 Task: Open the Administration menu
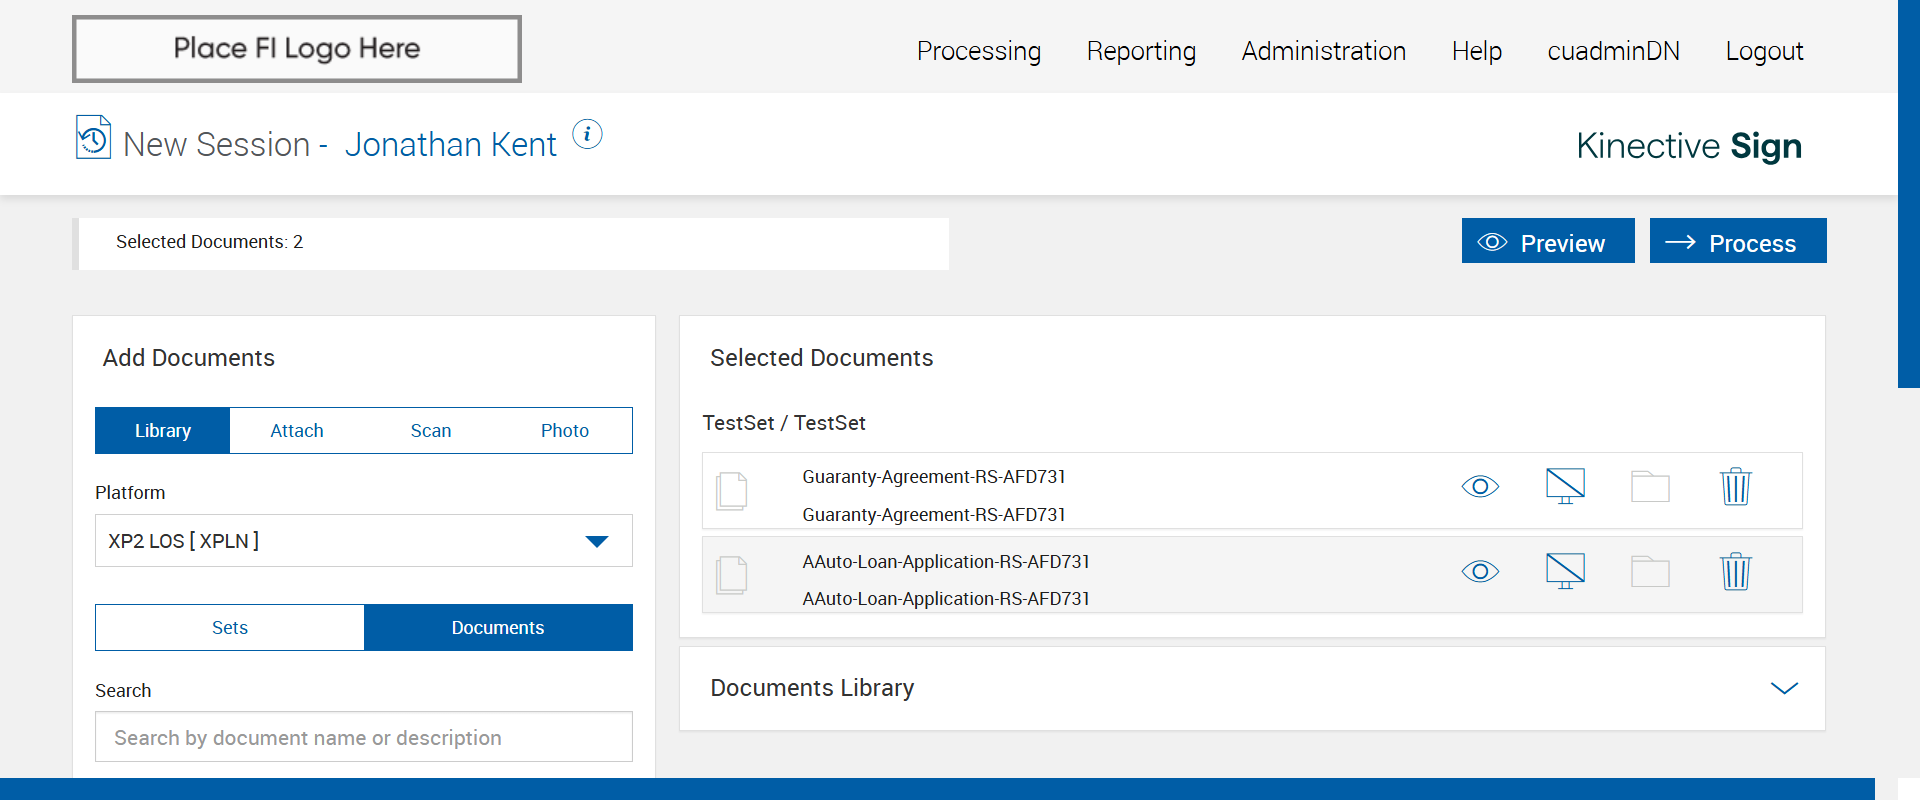tap(1323, 51)
